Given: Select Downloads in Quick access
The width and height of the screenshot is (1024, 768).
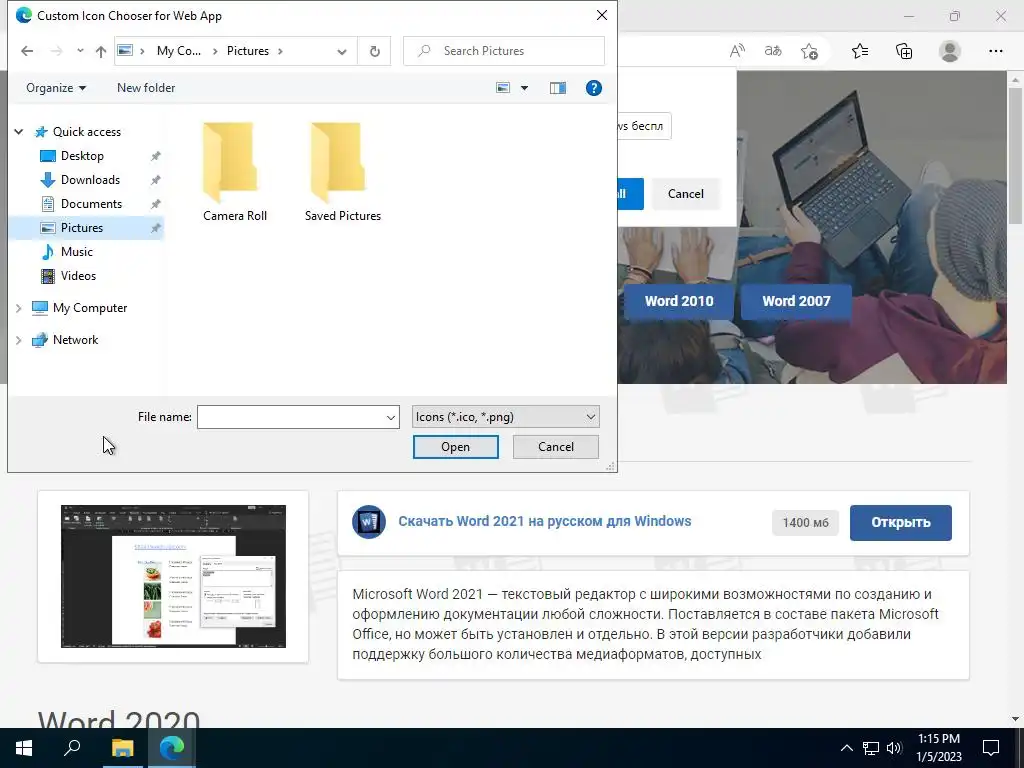Looking at the screenshot, I should tap(89, 180).
